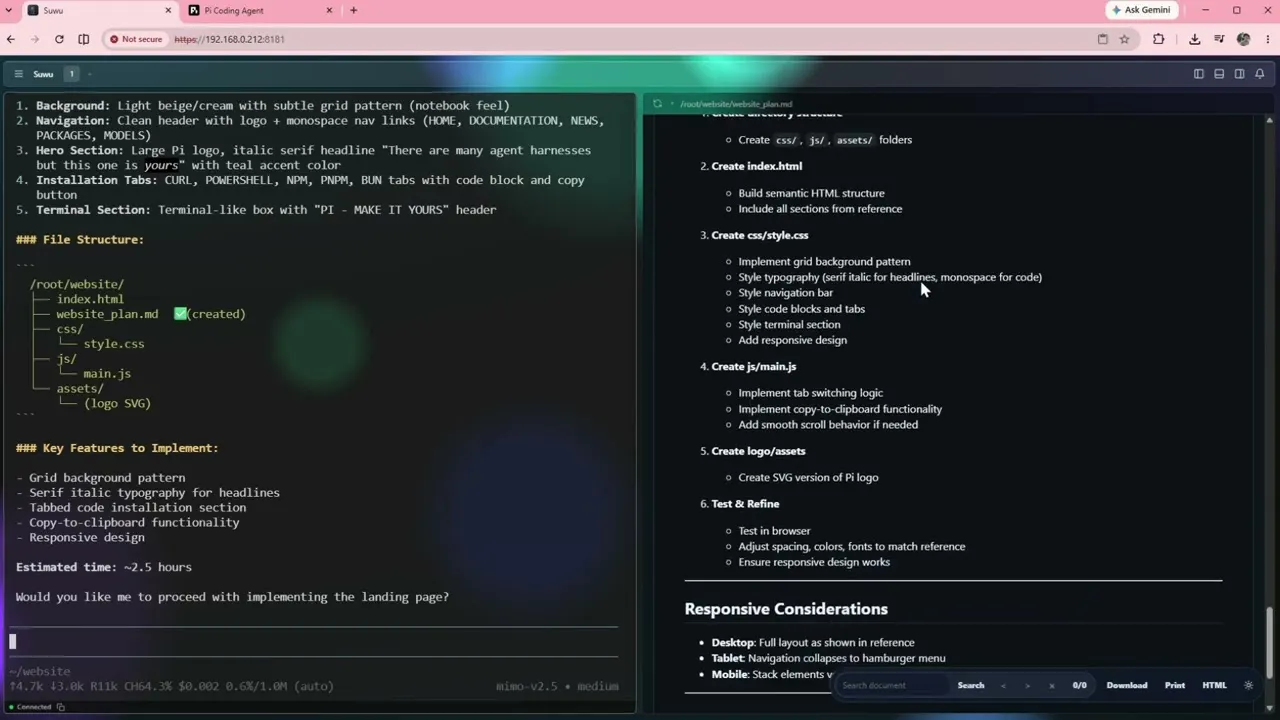Click "Create js/main.js" step heading
Viewport: 1280px width, 720px height.
[754, 367]
